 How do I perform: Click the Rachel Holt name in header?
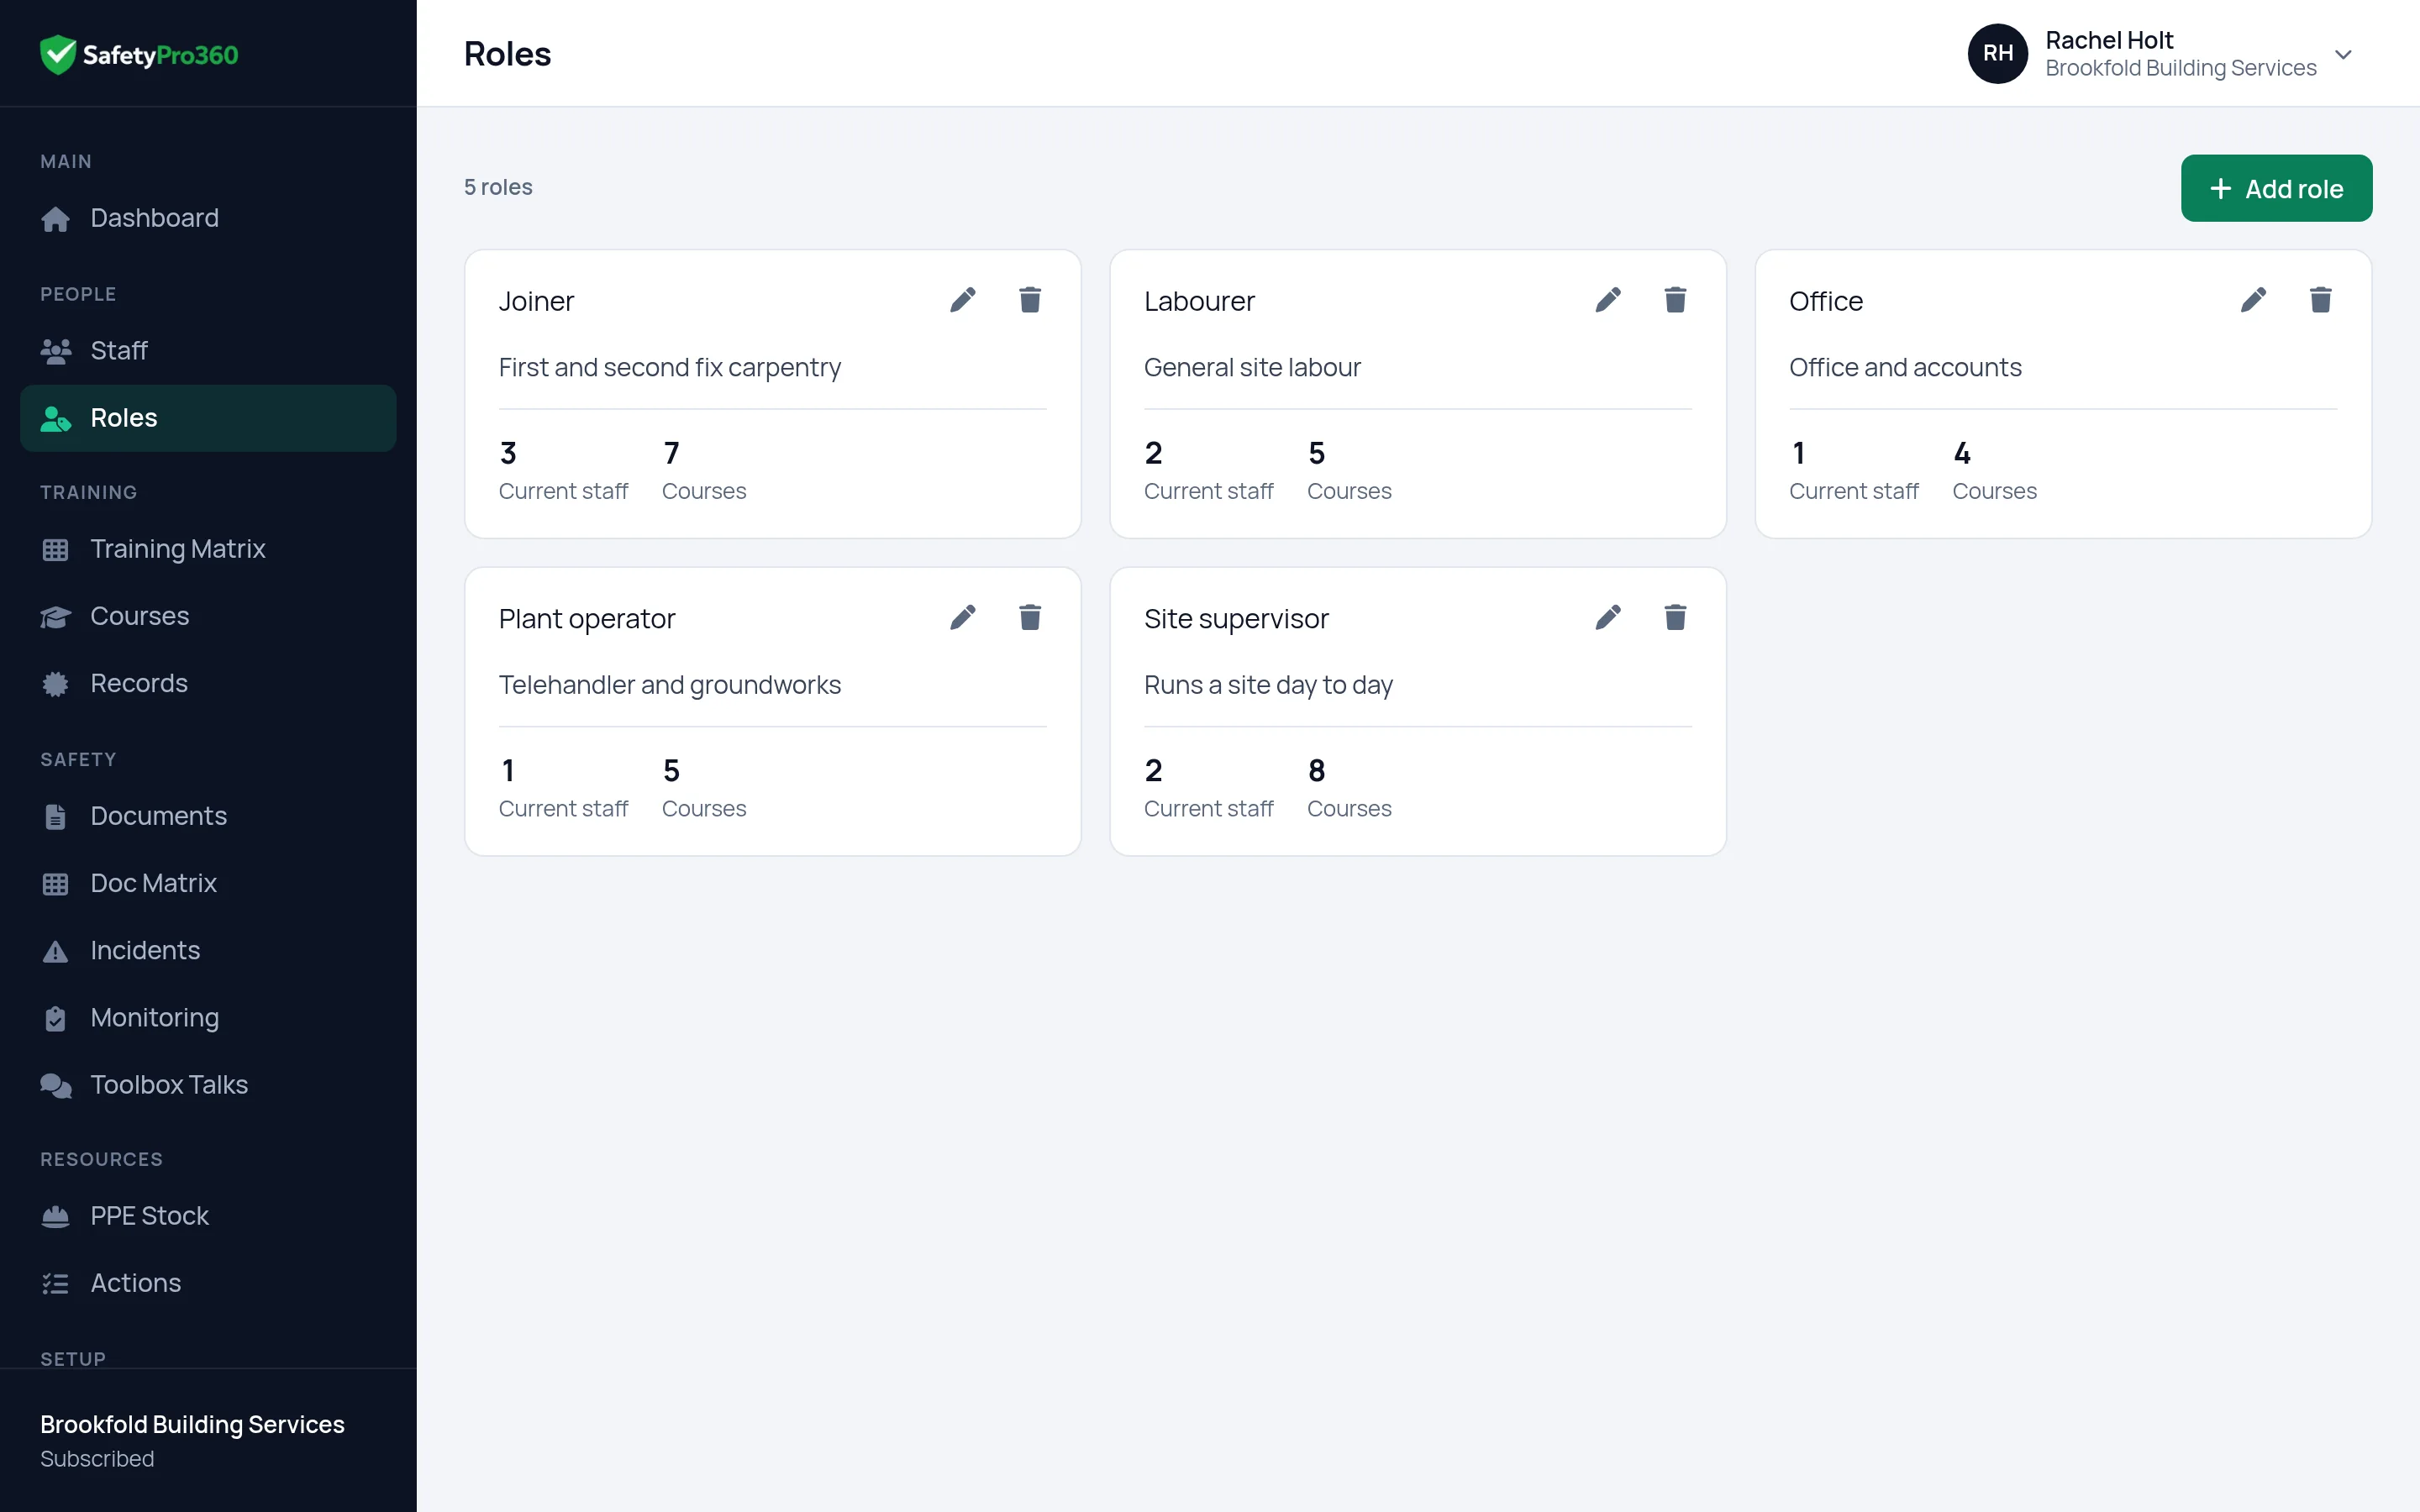(2109, 40)
